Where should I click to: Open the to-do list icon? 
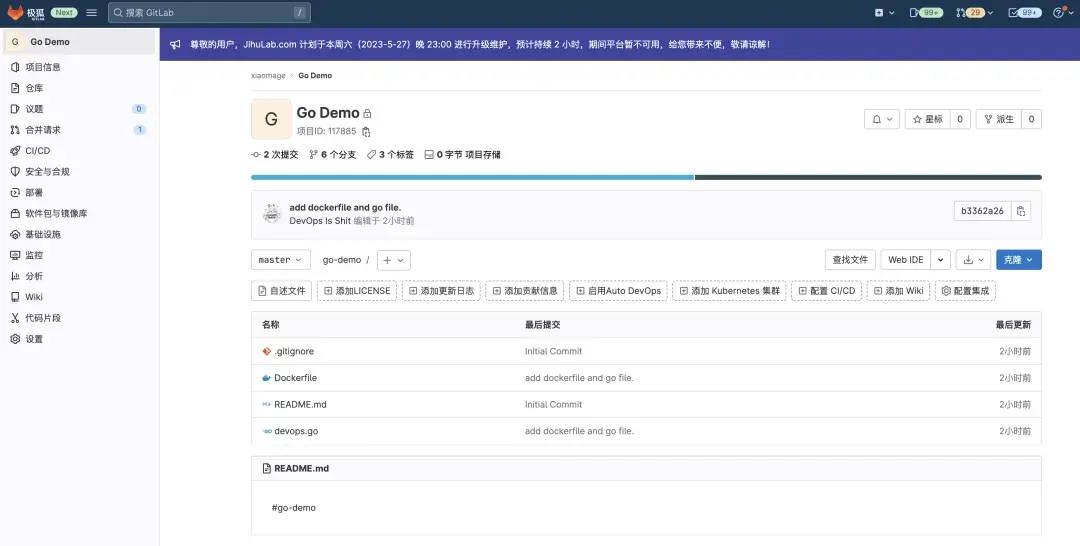1024,12
